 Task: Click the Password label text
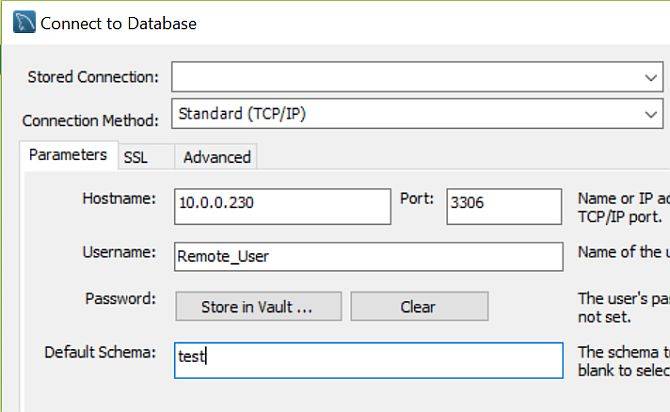(121, 298)
